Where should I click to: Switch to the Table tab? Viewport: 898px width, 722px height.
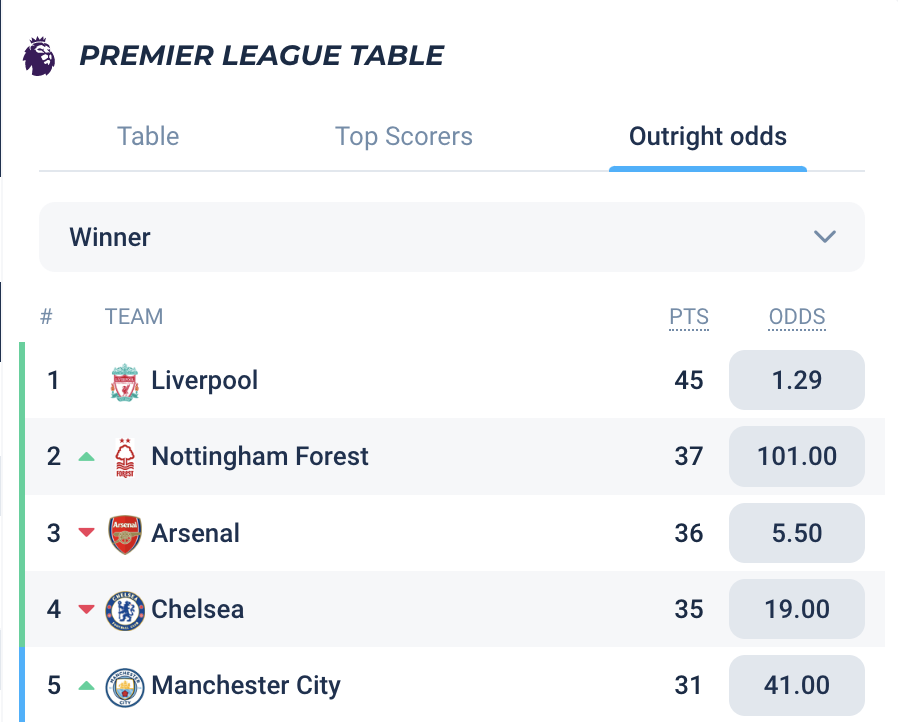click(x=148, y=136)
